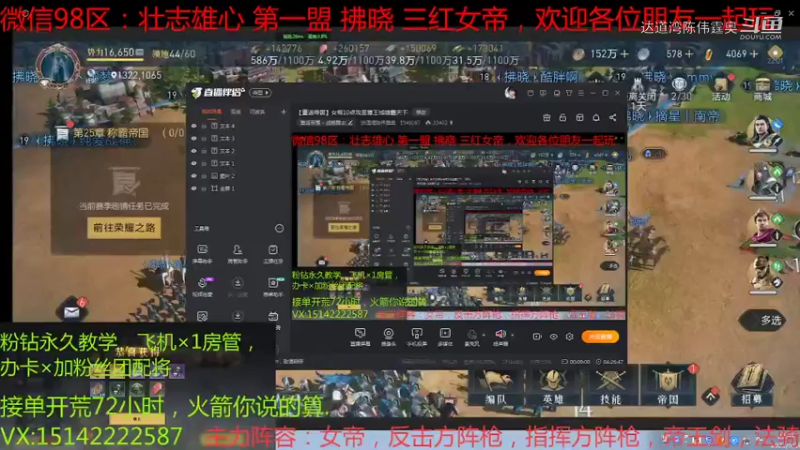Open the mail envelope icon in the game
The width and height of the screenshot is (800, 450).
(72, 311)
